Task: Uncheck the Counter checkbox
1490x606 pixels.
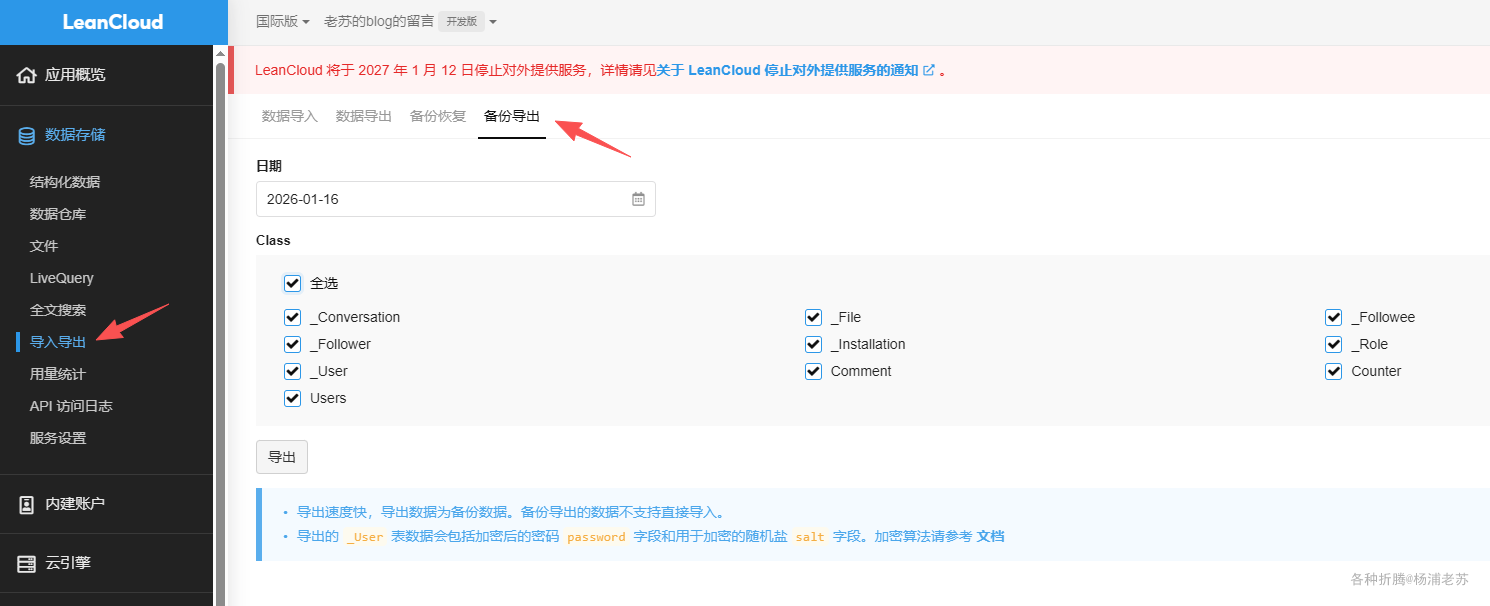Action: pyautogui.click(x=1333, y=371)
